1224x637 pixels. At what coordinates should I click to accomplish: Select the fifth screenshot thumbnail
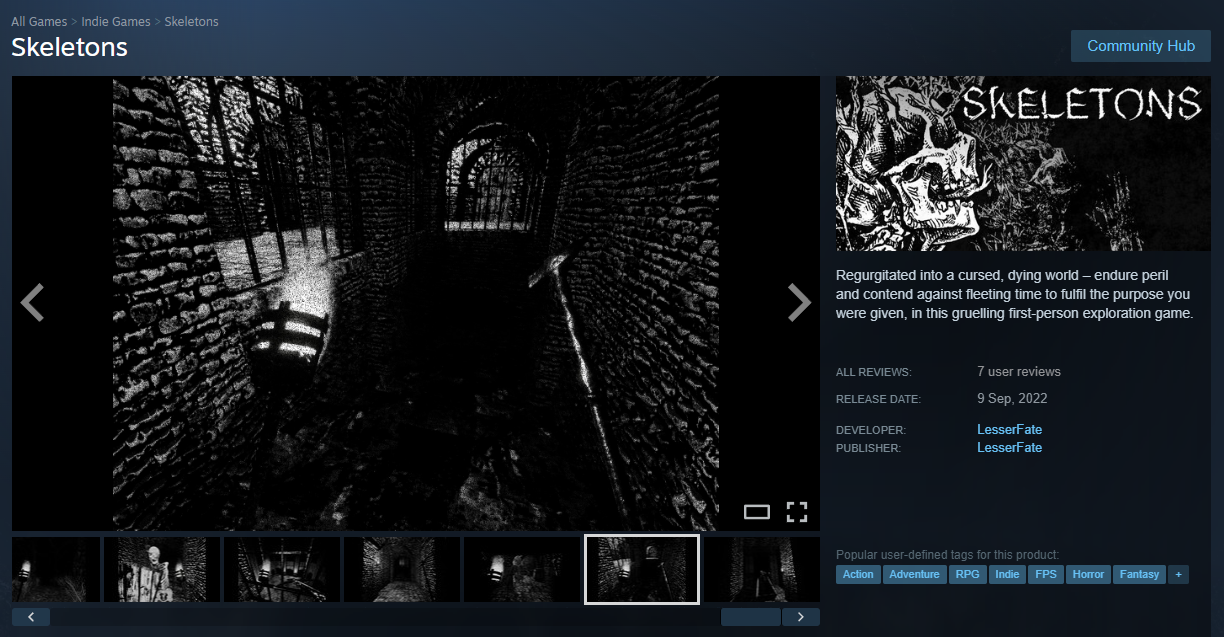click(x=522, y=569)
